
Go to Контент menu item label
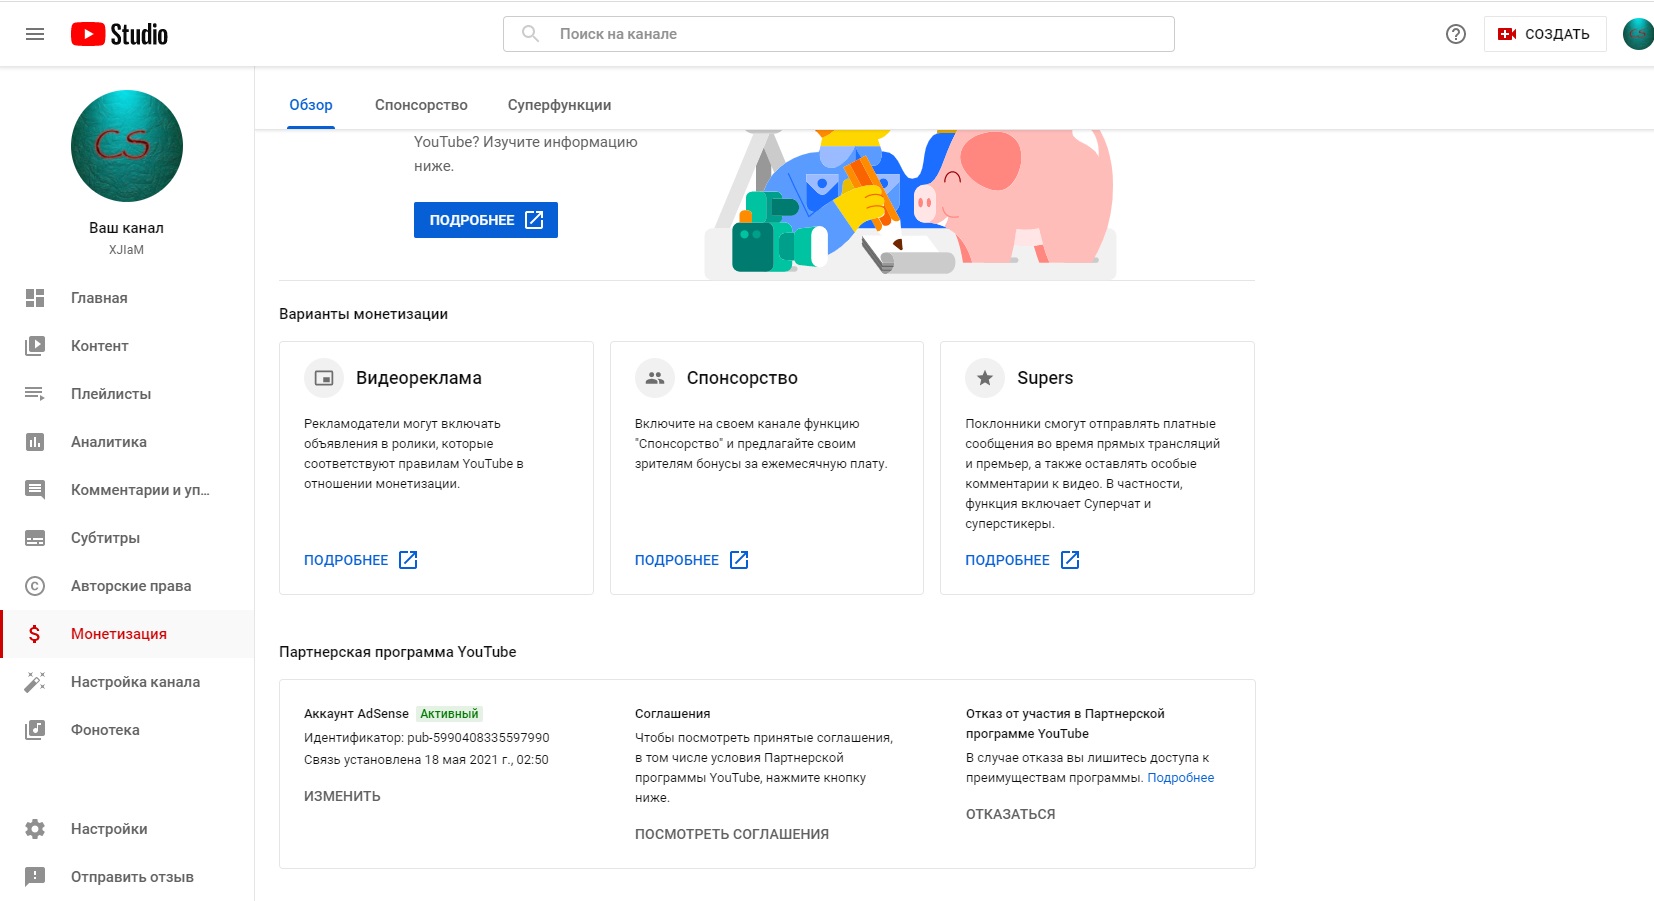100,346
